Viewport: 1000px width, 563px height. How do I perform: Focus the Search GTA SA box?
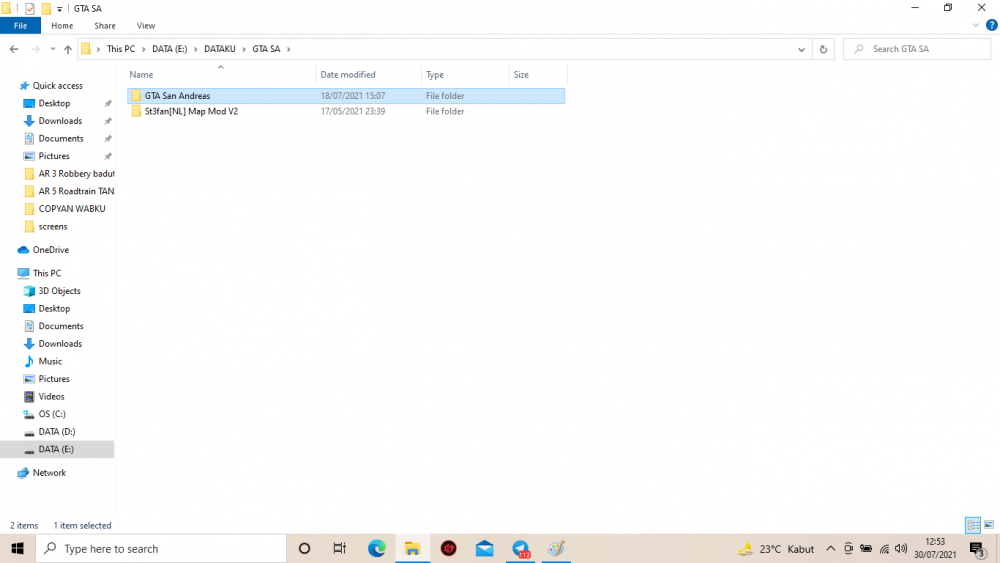pyautogui.click(x=916, y=48)
